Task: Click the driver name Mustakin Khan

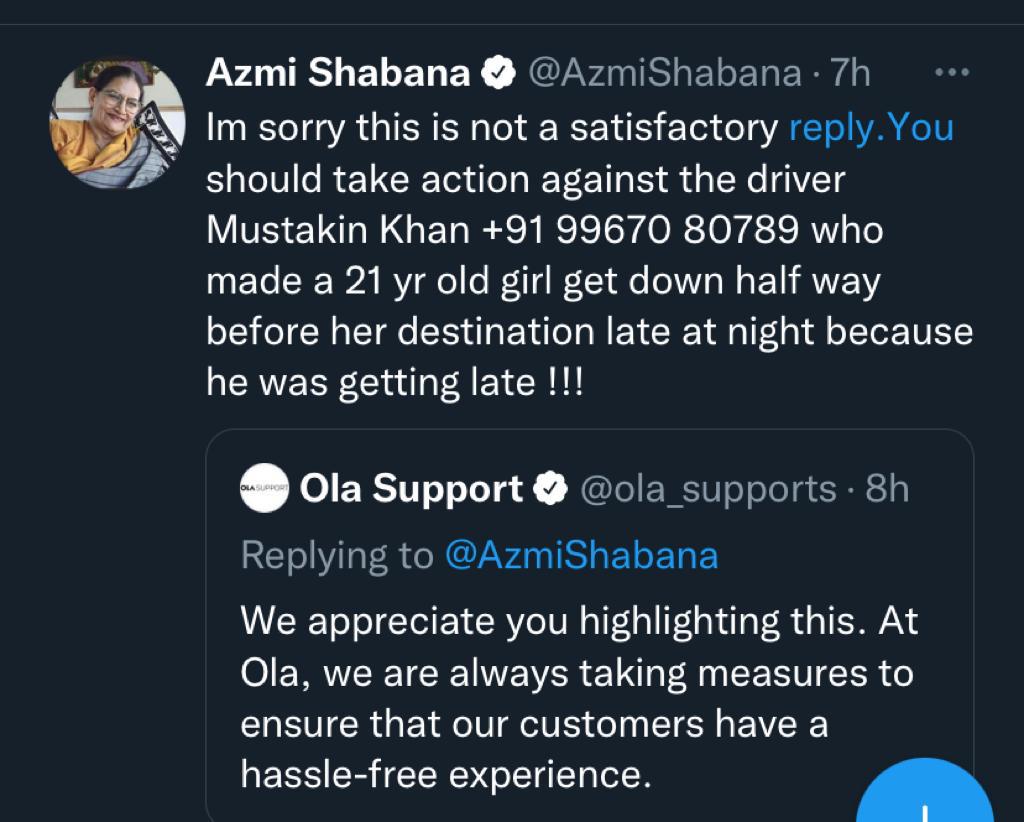Action: pyautogui.click(x=338, y=229)
